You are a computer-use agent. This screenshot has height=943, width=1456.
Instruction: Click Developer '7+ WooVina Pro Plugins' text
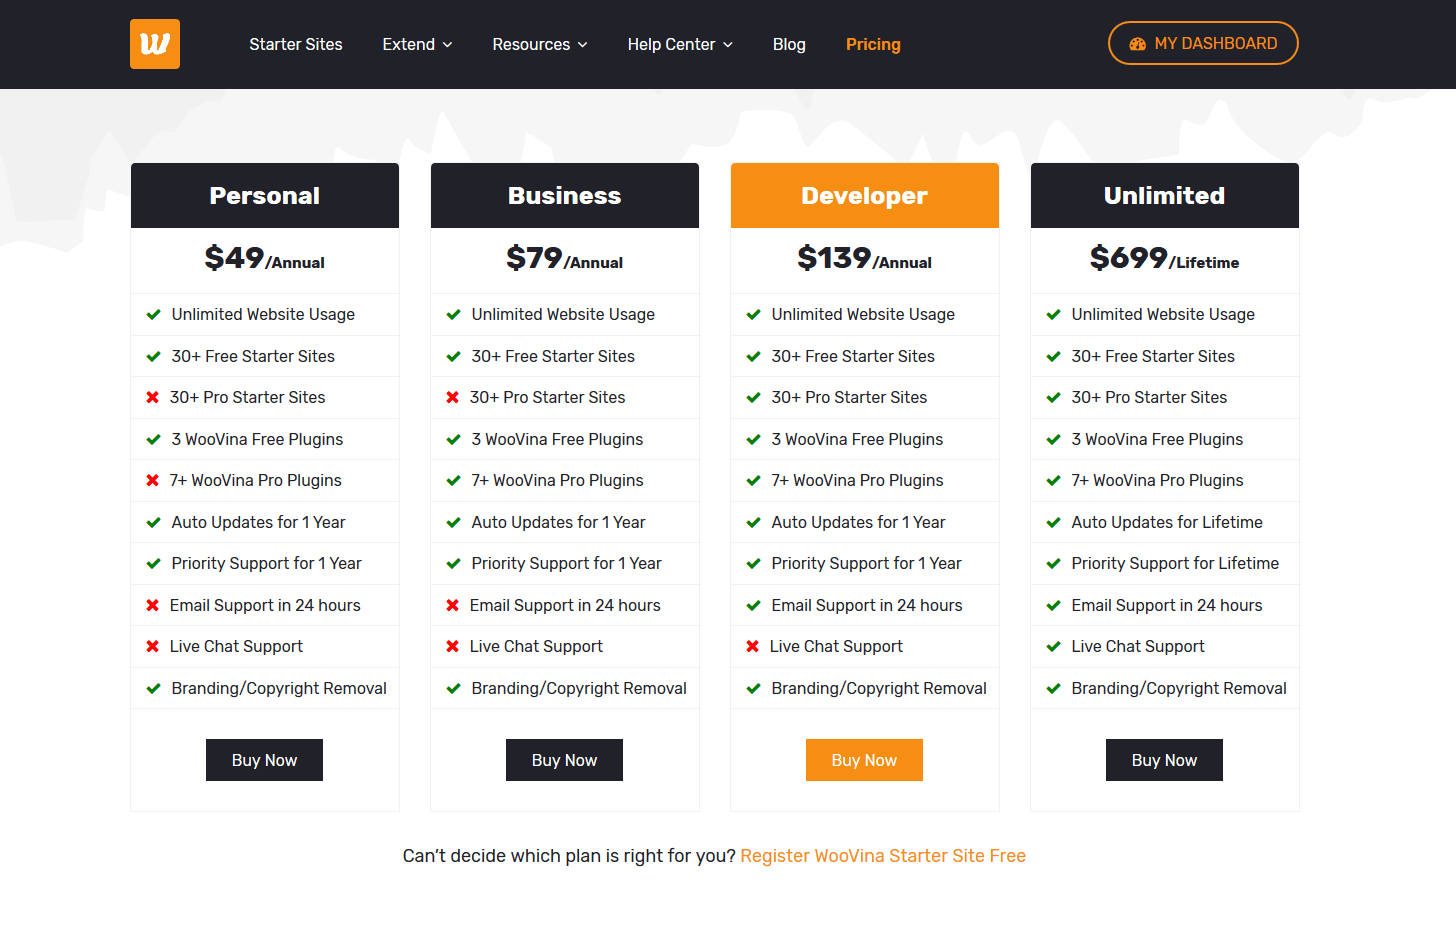click(x=857, y=480)
